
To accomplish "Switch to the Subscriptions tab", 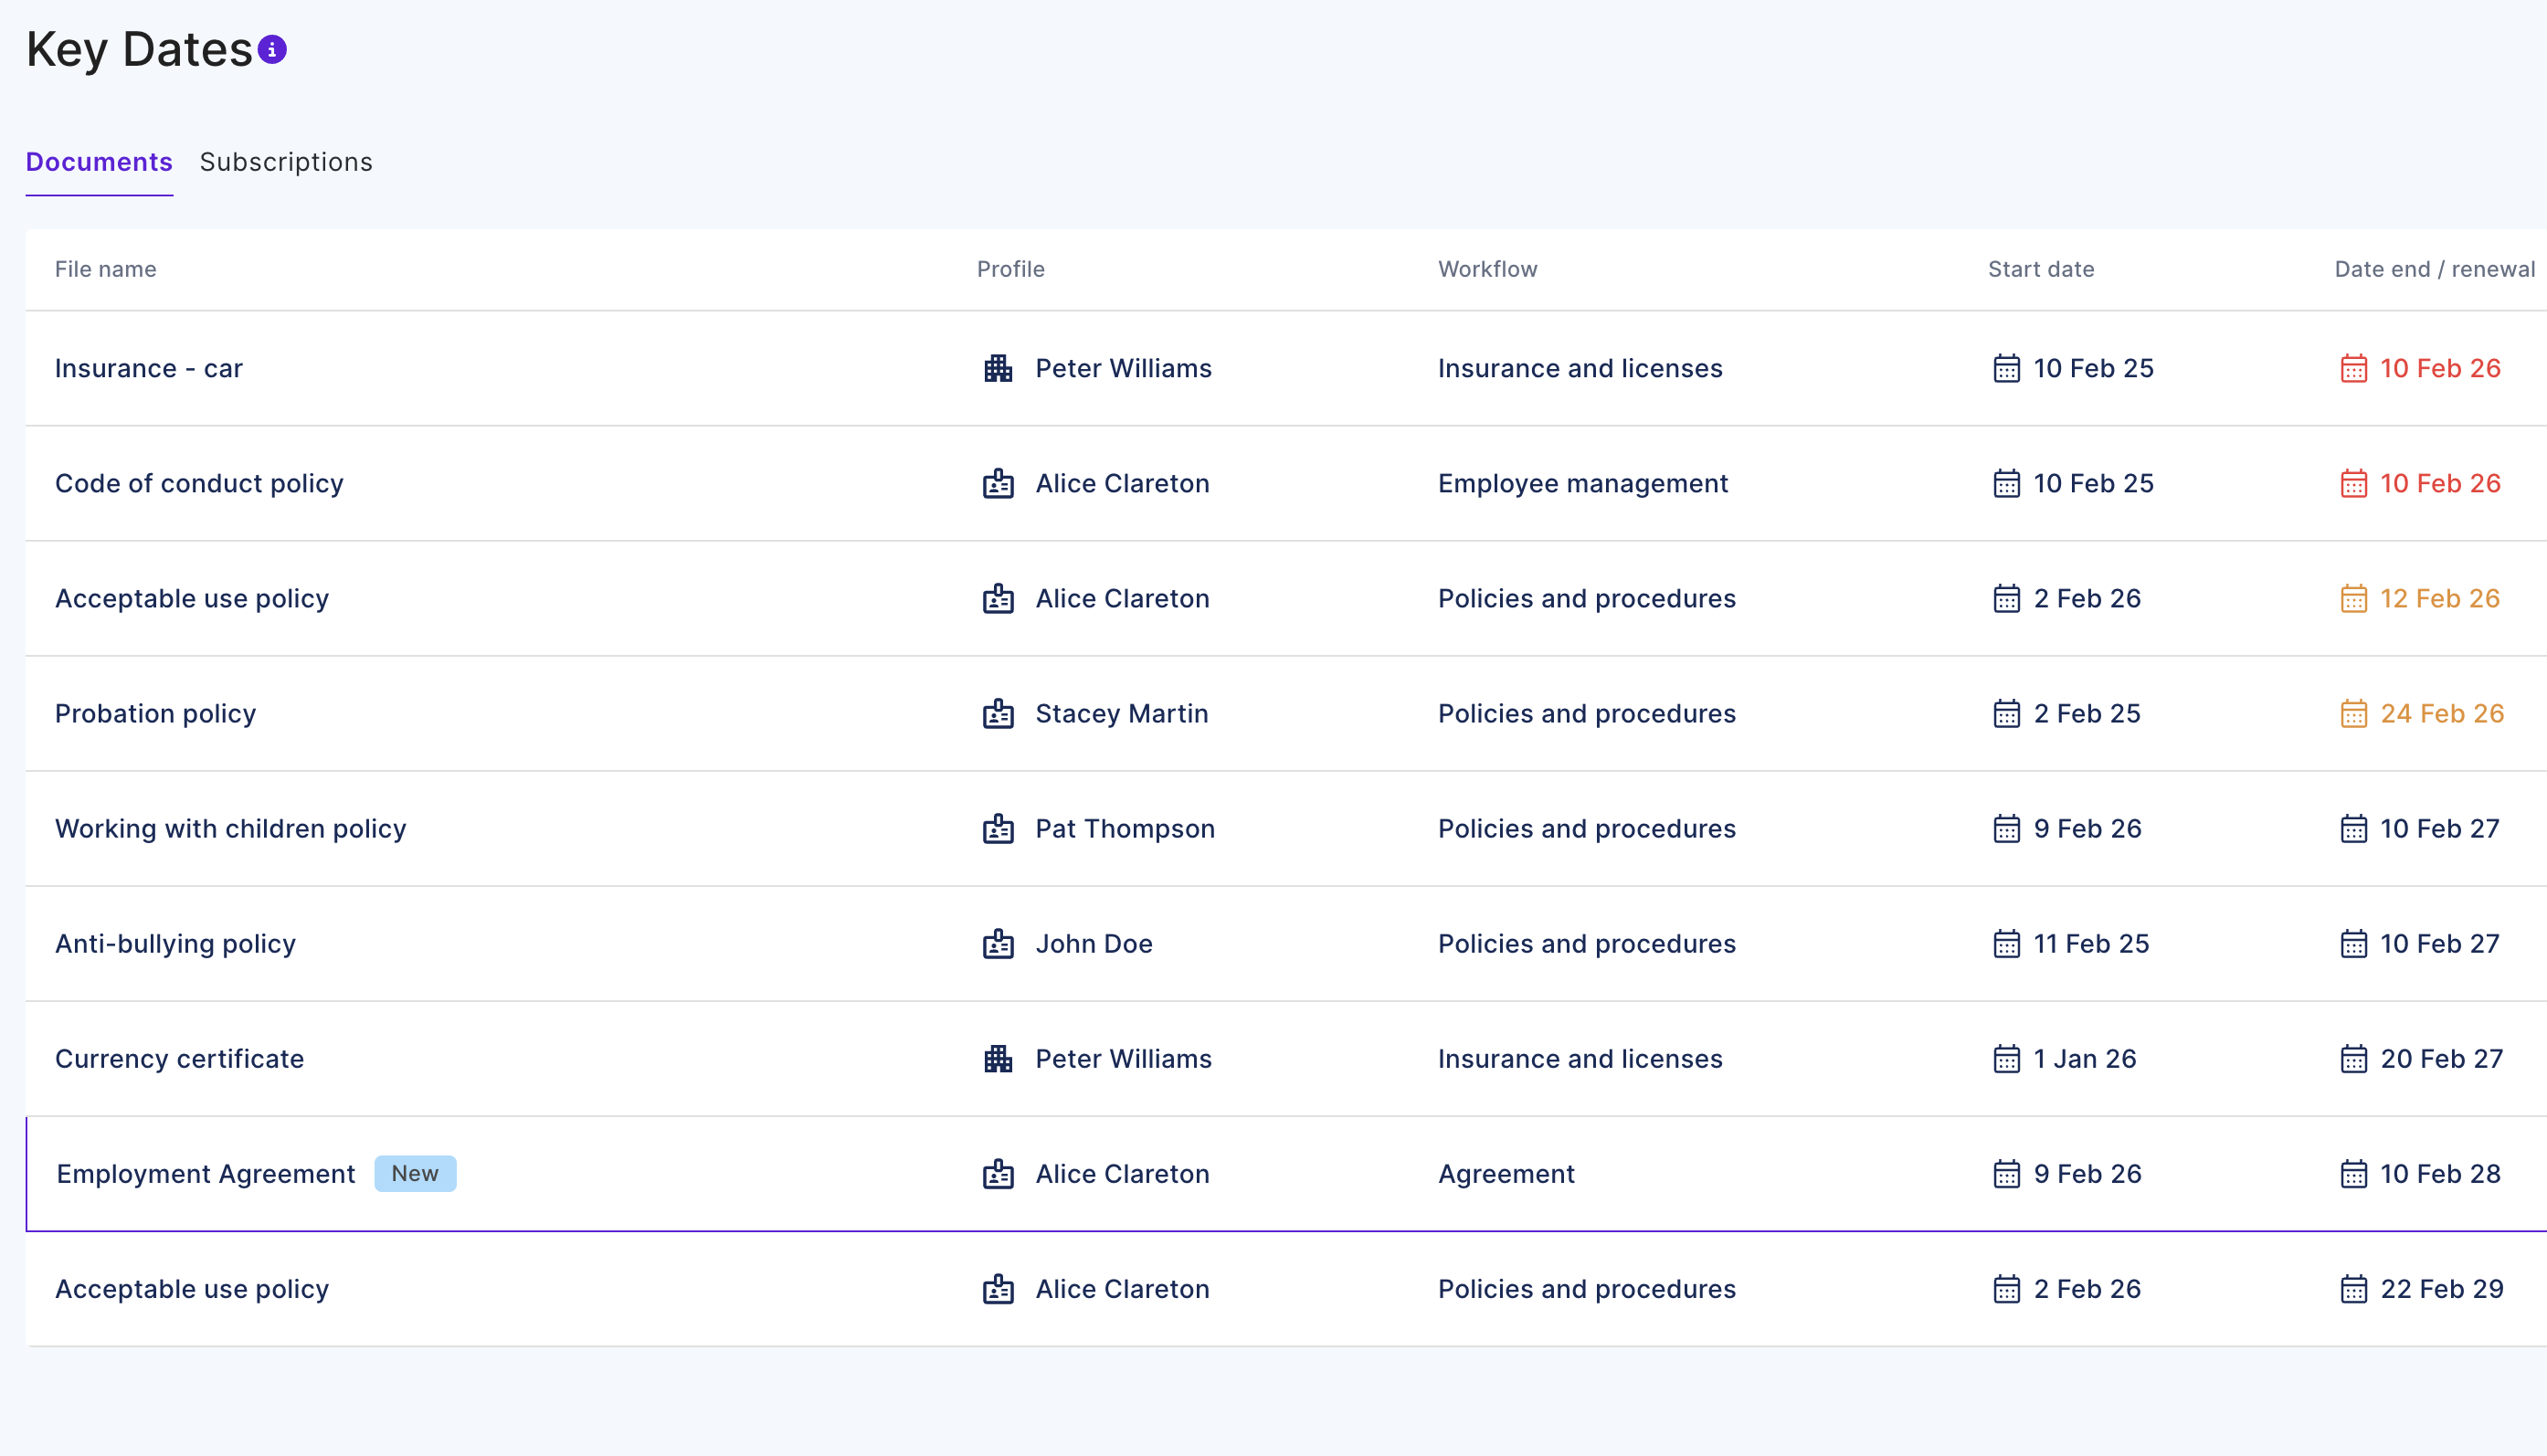I will pos(286,162).
